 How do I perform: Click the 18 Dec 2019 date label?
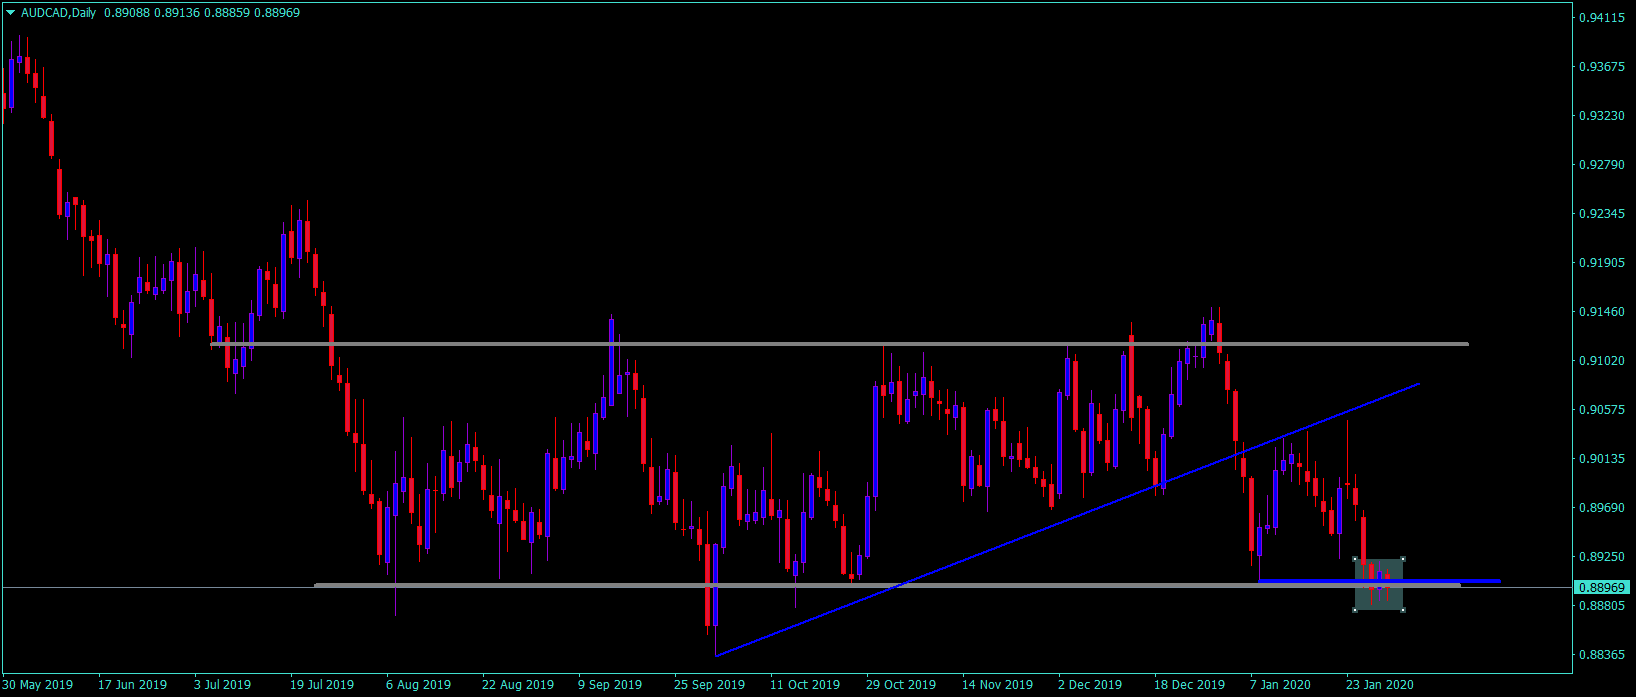pyautogui.click(x=1190, y=685)
